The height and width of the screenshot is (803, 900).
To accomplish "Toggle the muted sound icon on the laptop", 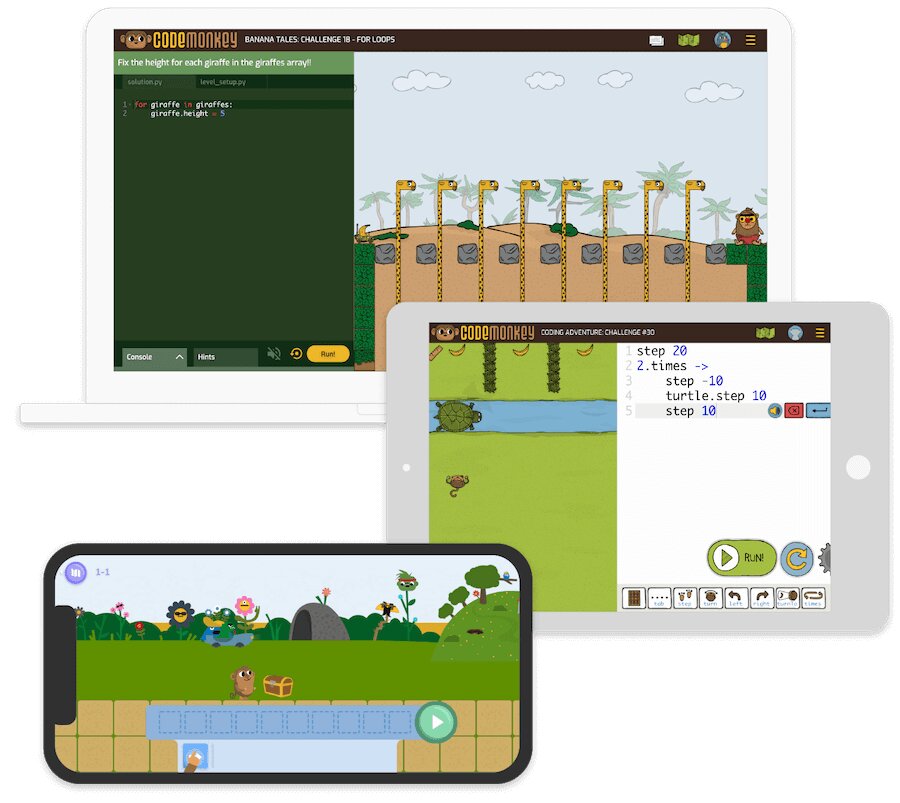I will tap(274, 354).
